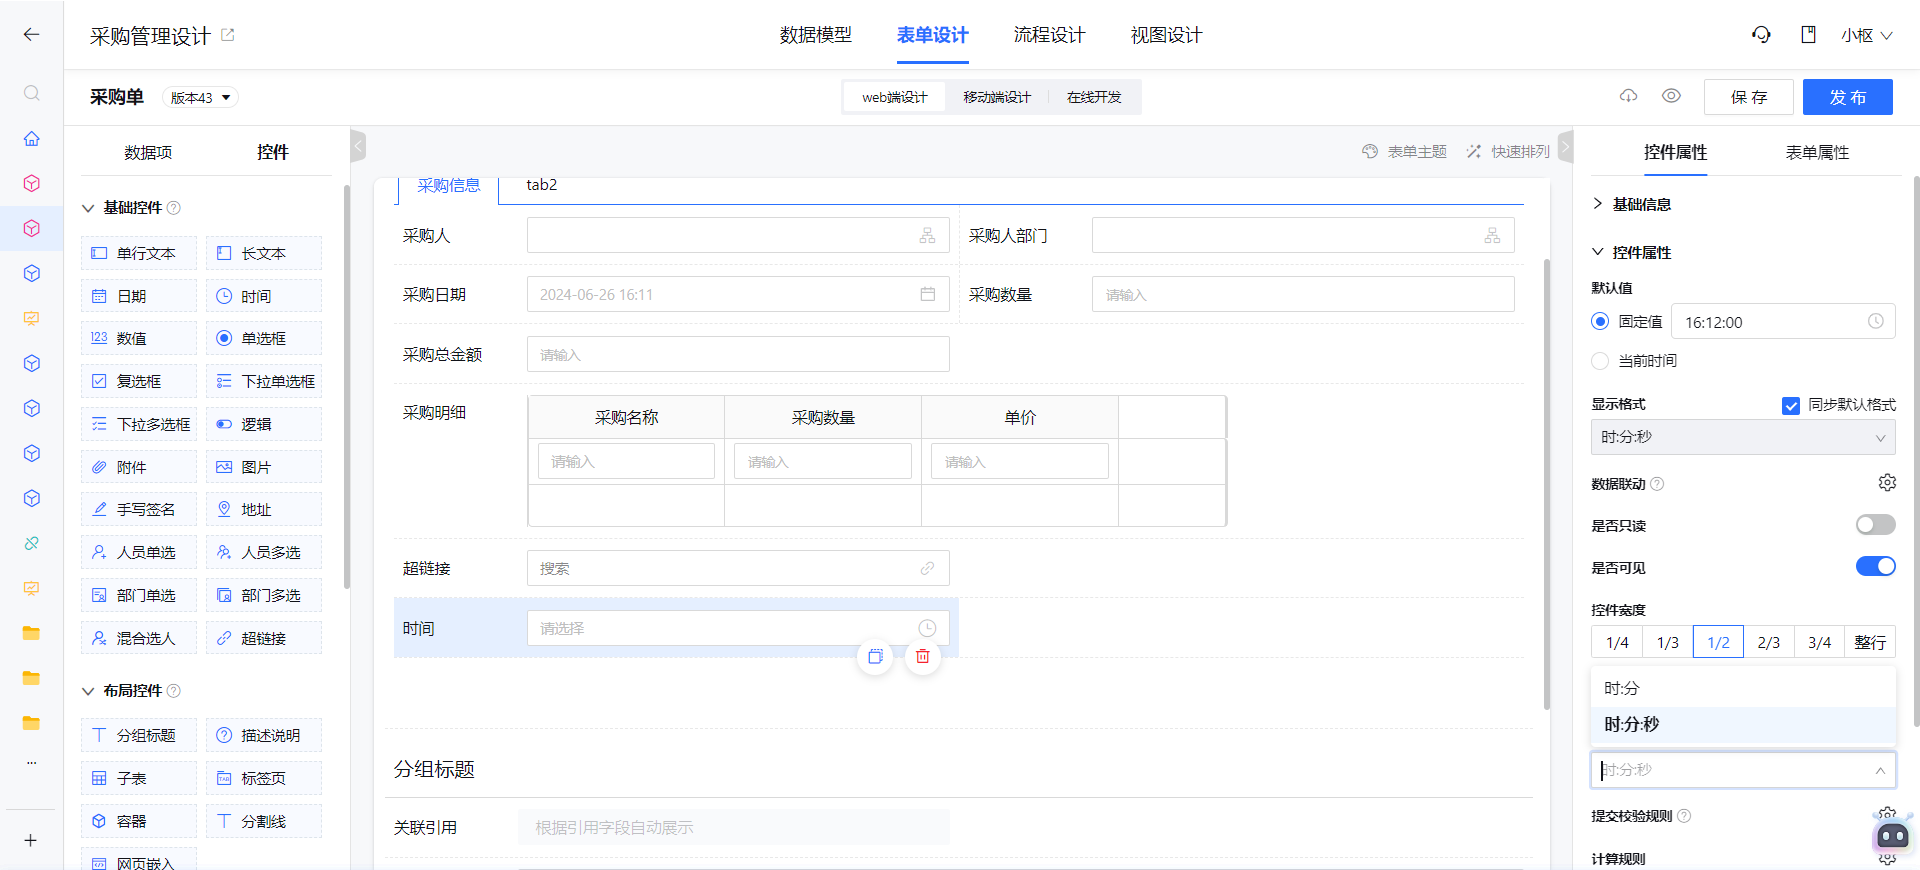This screenshot has height=870, width=1920.
Task: Choose 时:分 from the format list
Action: 1743,688
